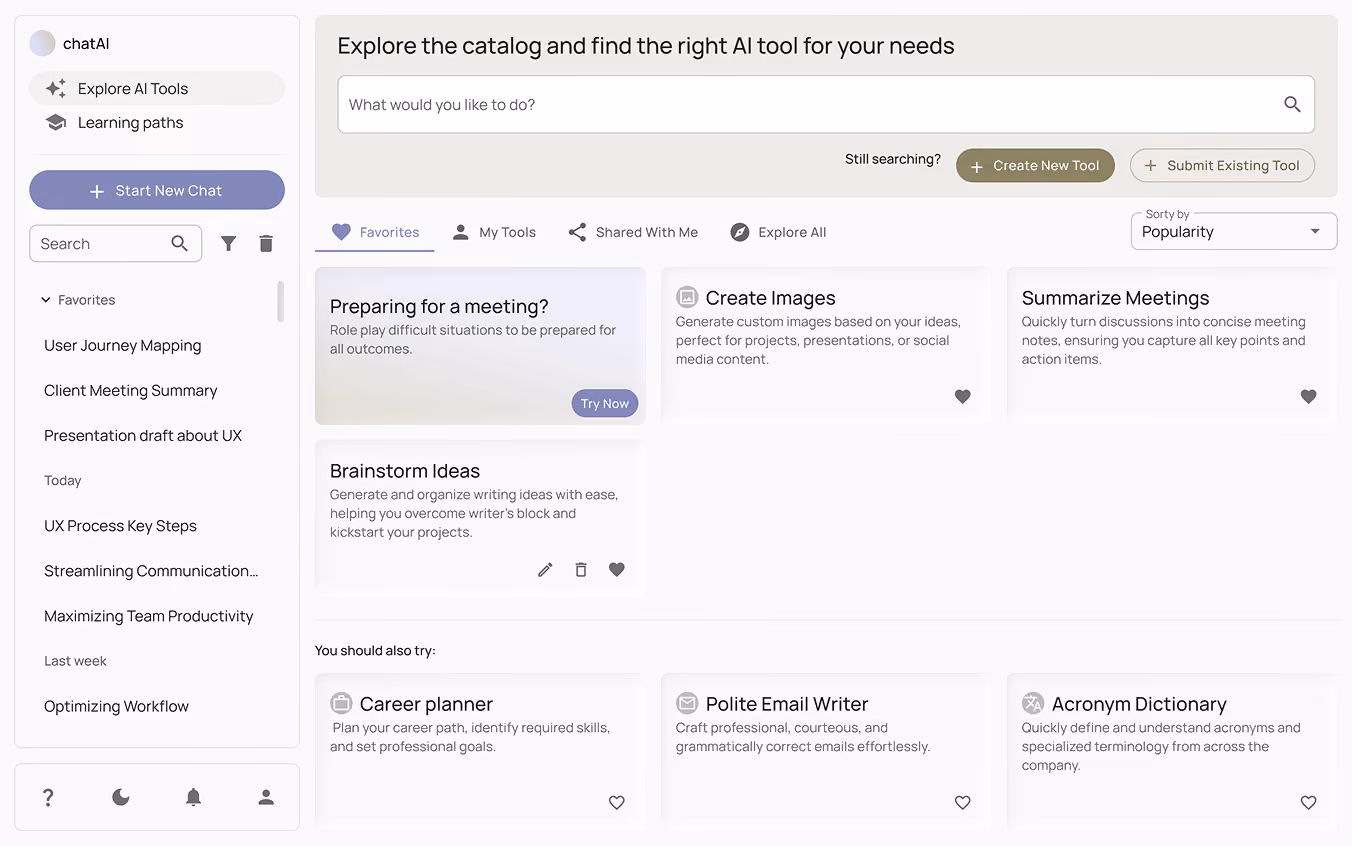Image resolution: width=1352 pixels, height=846 pixels.
Task: Click the translate icon on Acronym Dictionary
Action: pyautogui.click(x=1033, y=703)
